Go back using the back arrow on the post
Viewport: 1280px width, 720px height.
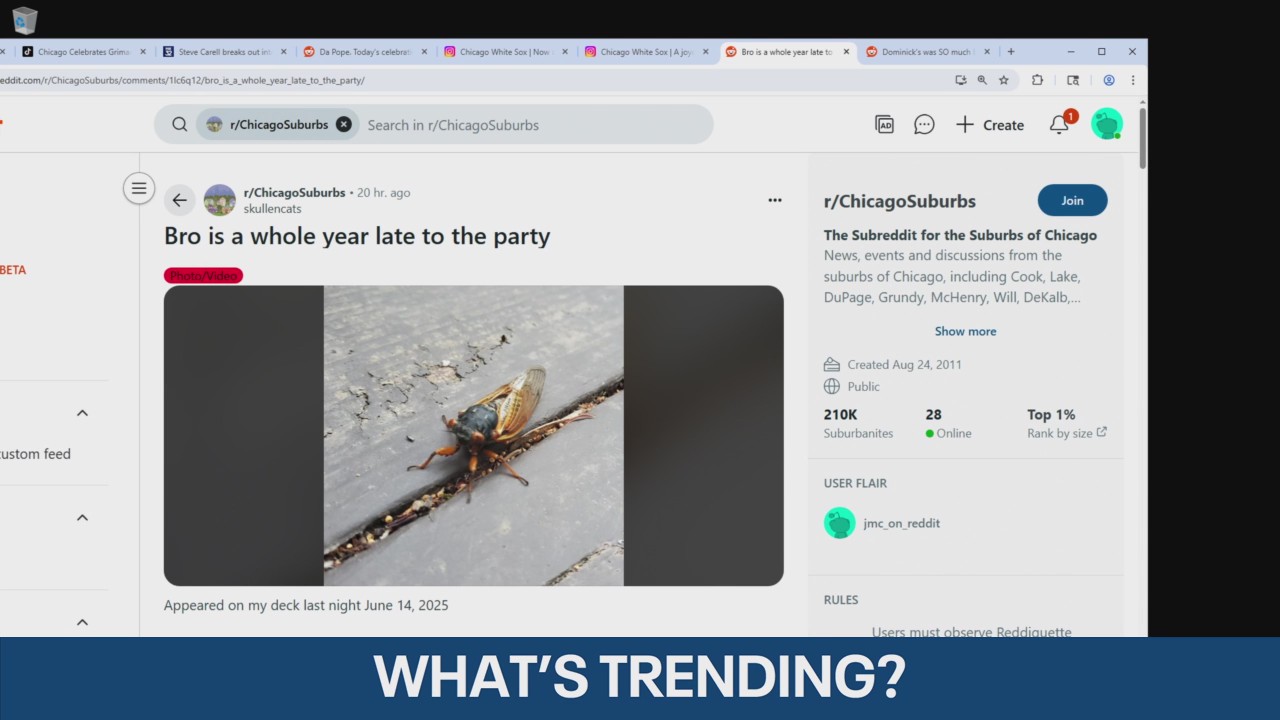(x=179, y=200)
